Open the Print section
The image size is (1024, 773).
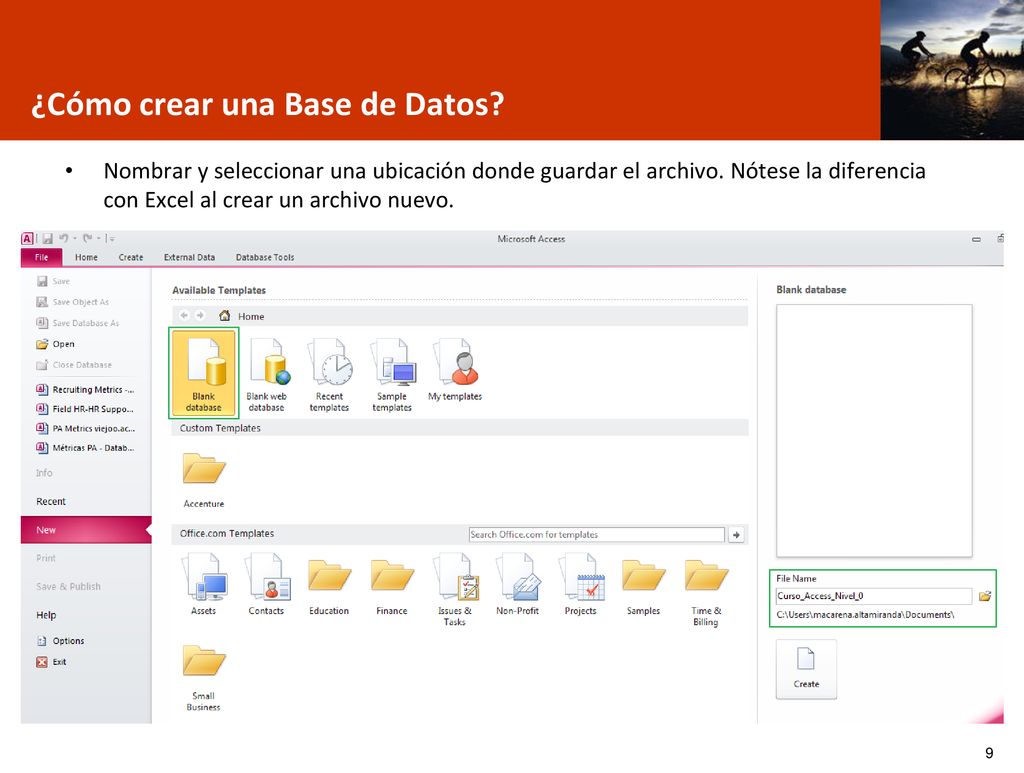46,558
